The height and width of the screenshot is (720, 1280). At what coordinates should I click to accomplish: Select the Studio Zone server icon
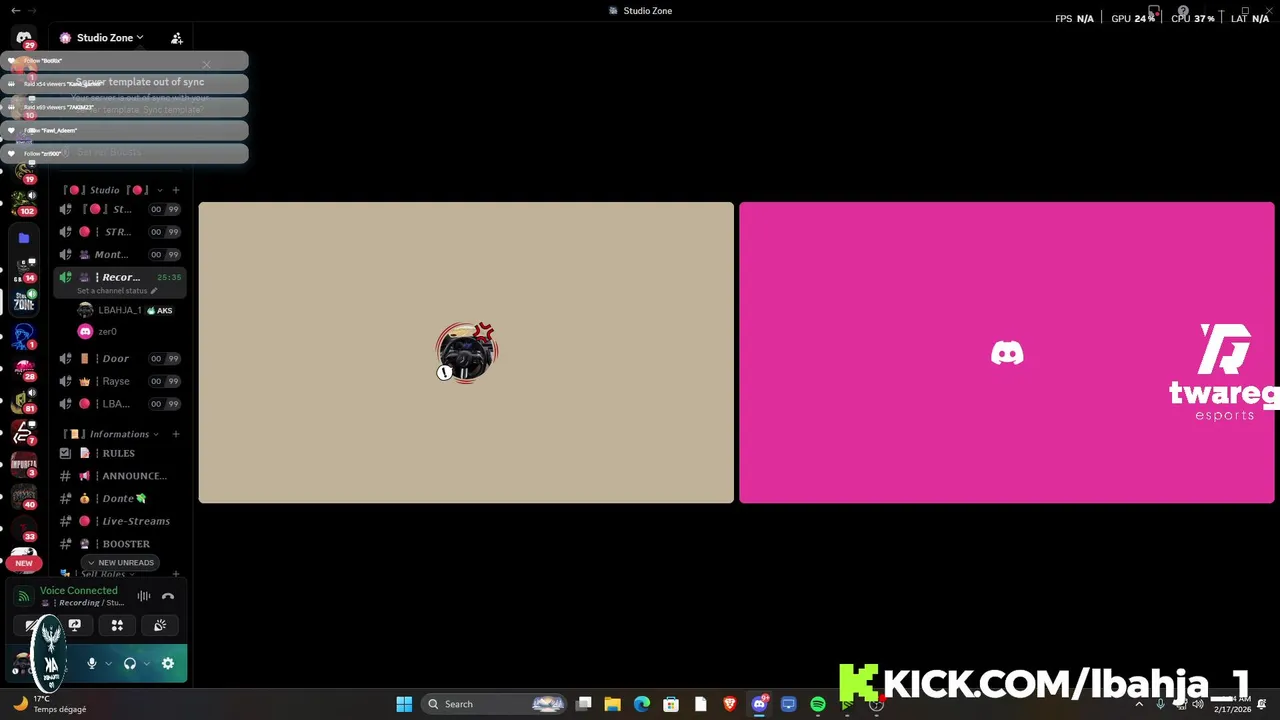24,300
